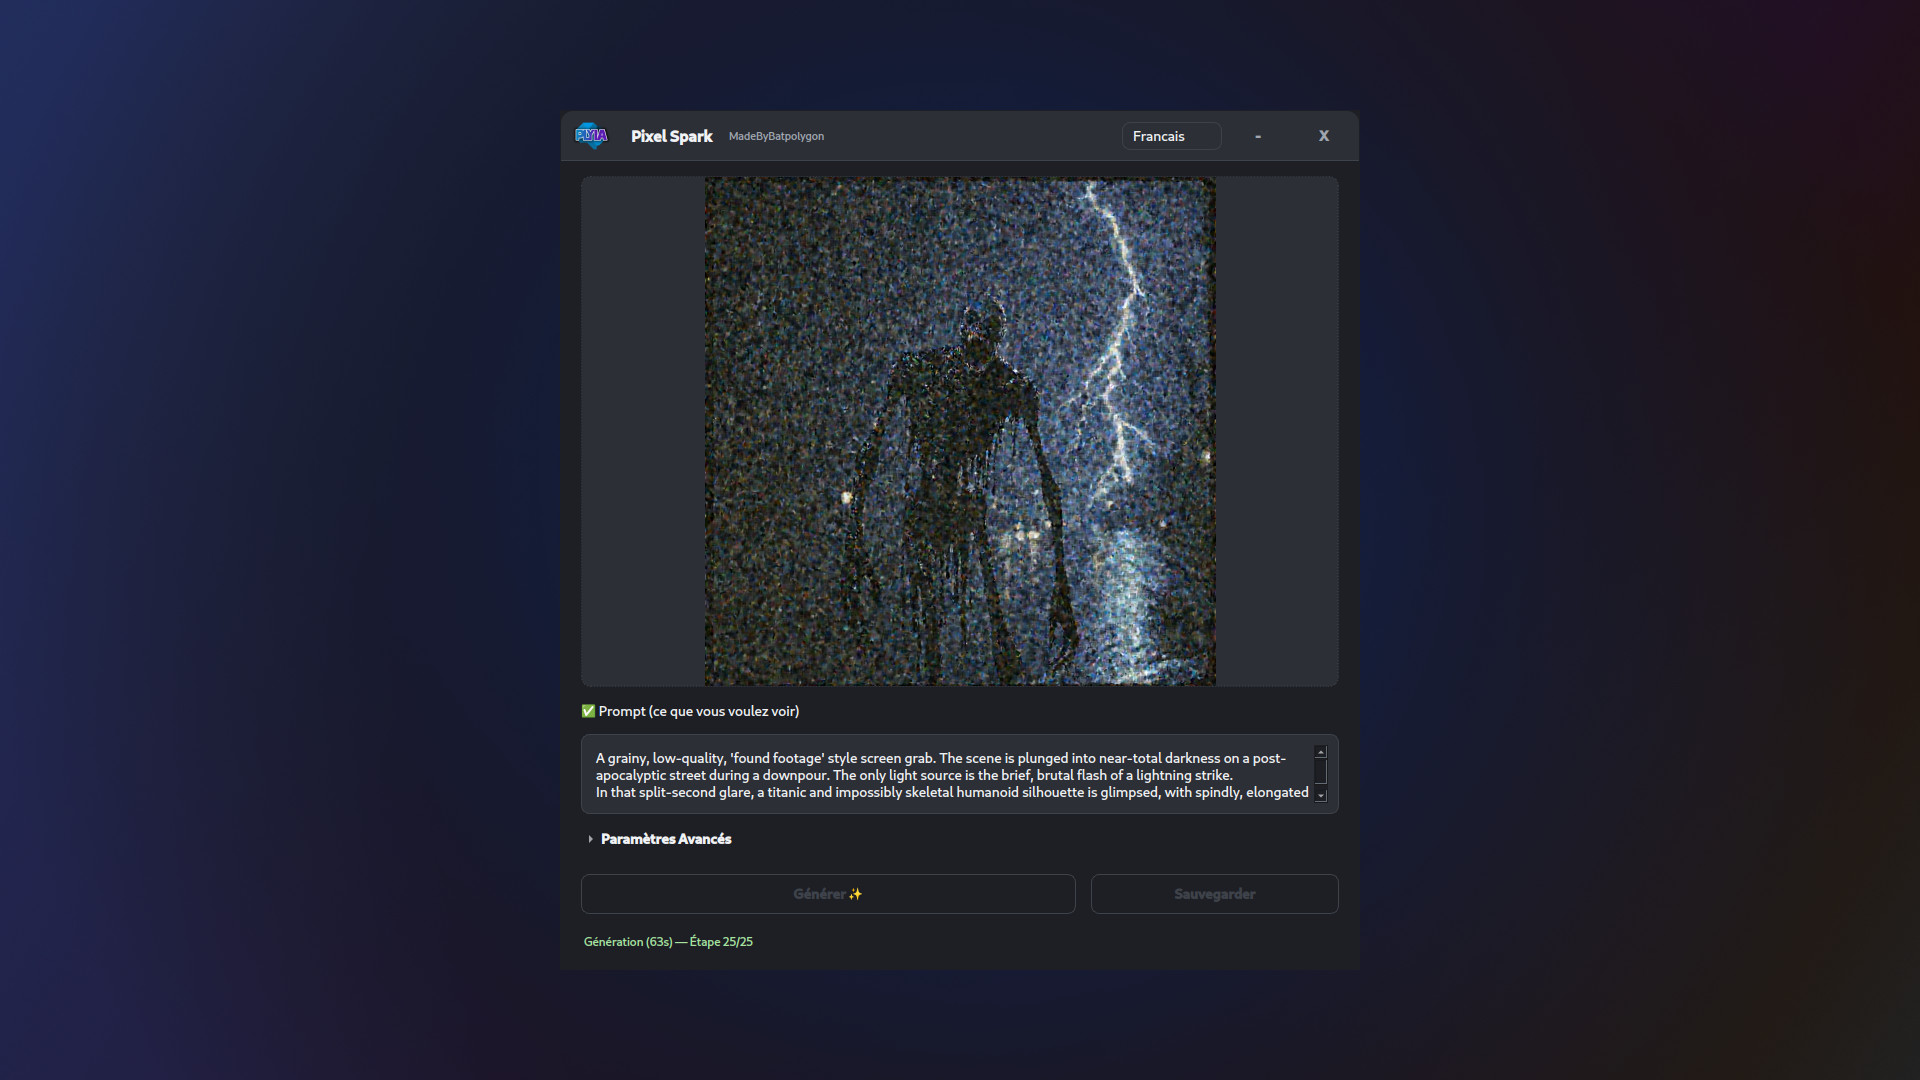
Task: Click the Prompt (ce que vous voulez voir) label
Action: tap(698, 711)
